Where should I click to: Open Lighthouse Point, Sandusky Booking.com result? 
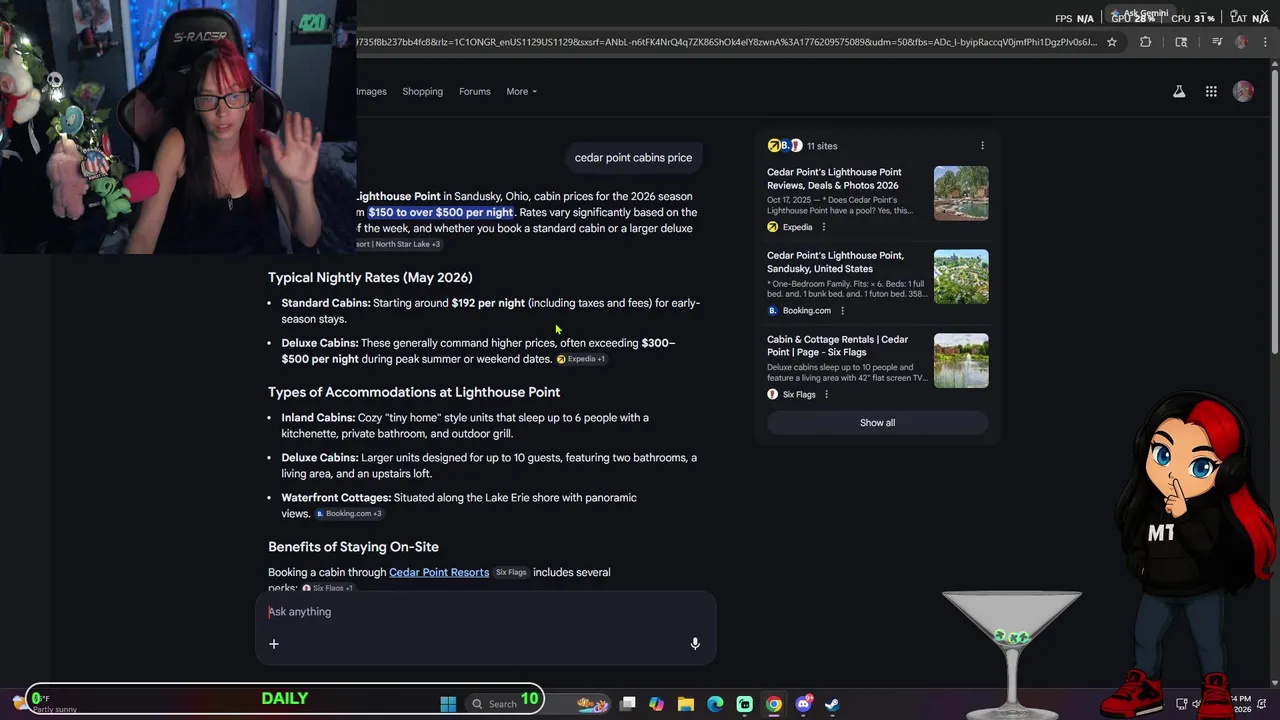[835, 262]
